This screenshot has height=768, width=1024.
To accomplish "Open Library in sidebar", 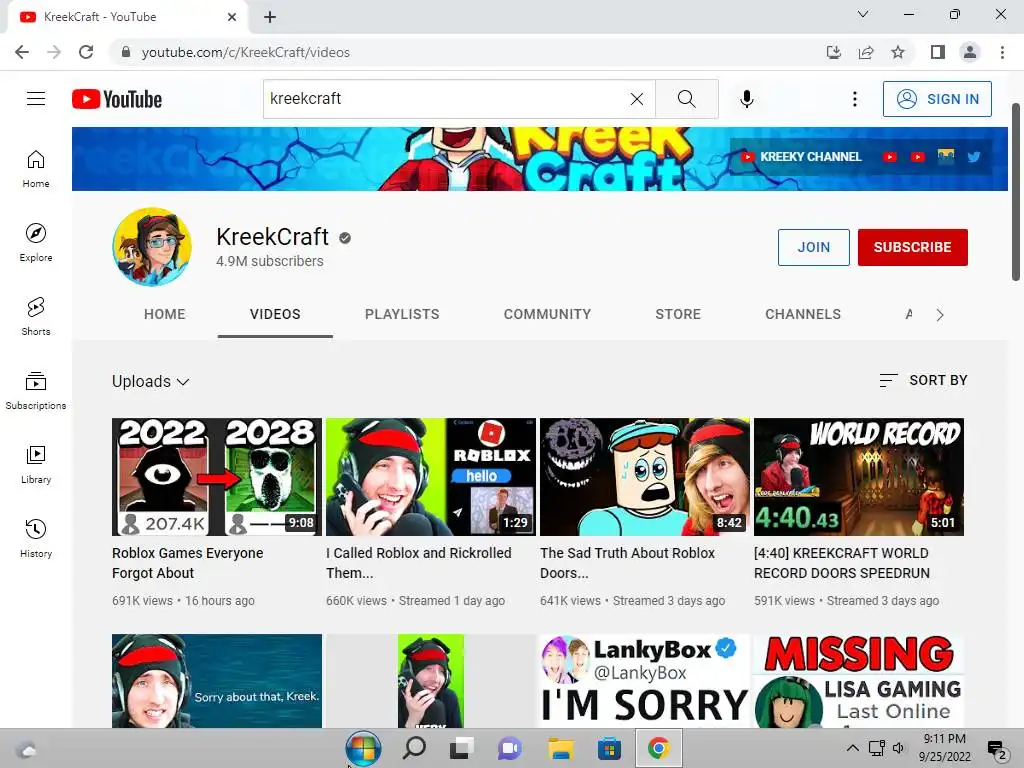I will [36, 464].
